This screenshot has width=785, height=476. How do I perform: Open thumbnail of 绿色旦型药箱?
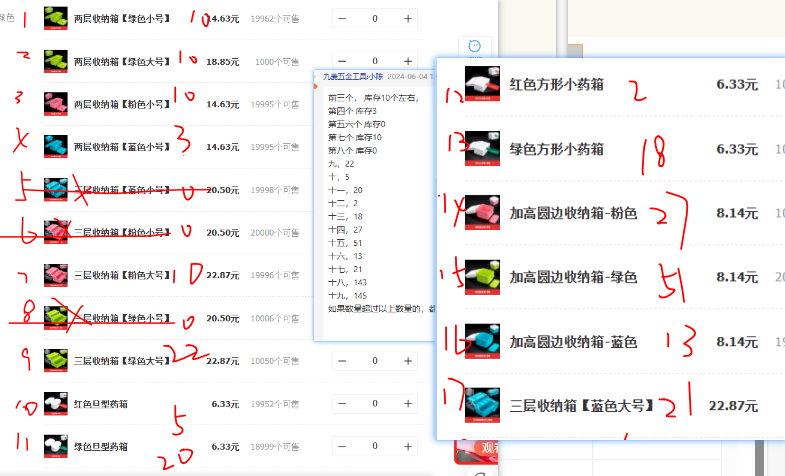click(x=56, y=446)
